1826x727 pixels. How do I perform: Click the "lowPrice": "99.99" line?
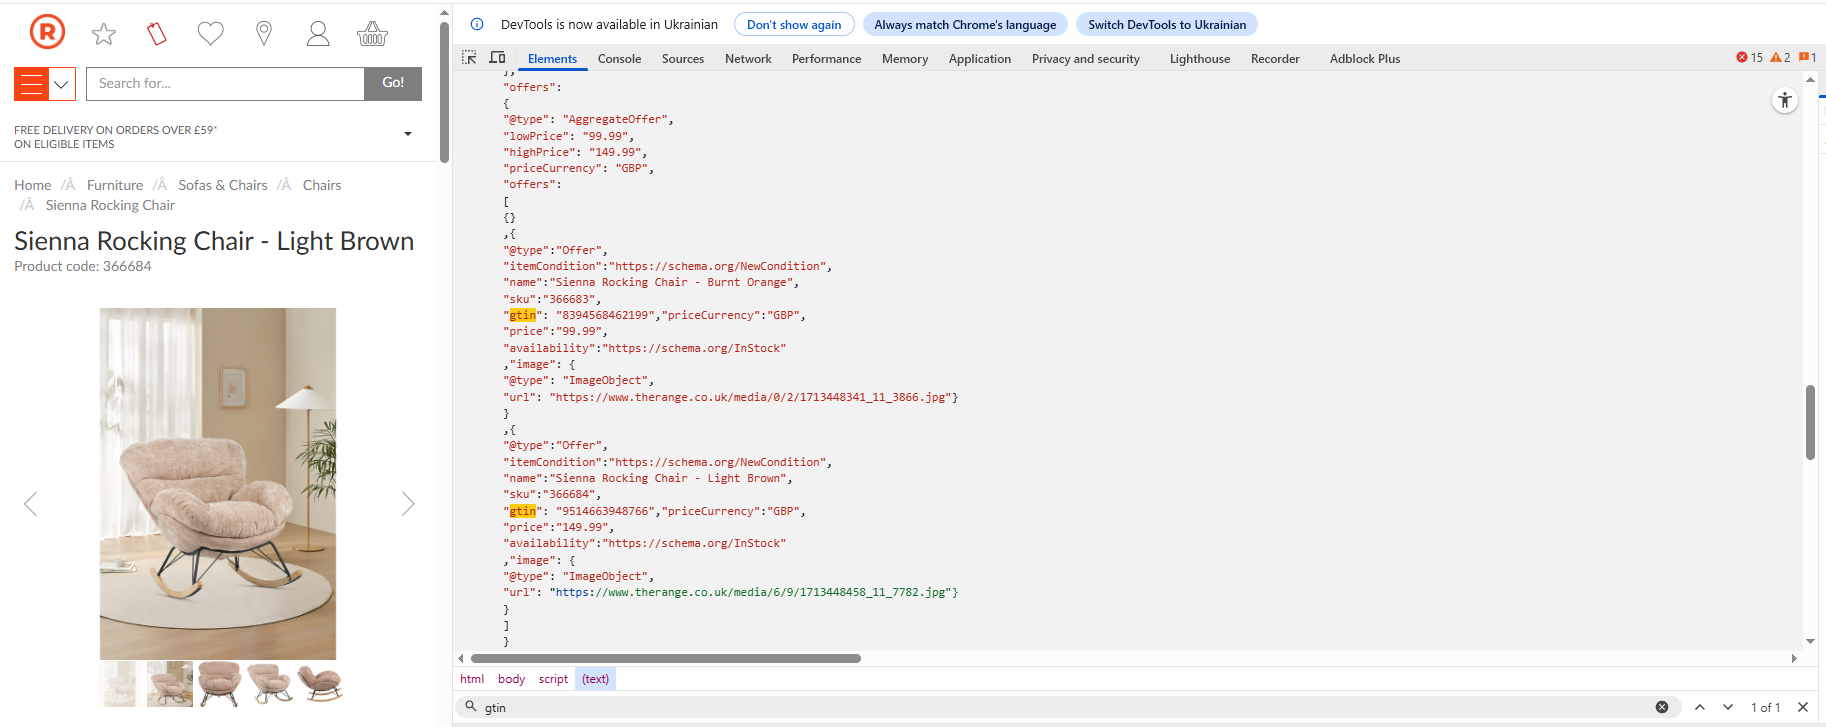click(568, 136)
